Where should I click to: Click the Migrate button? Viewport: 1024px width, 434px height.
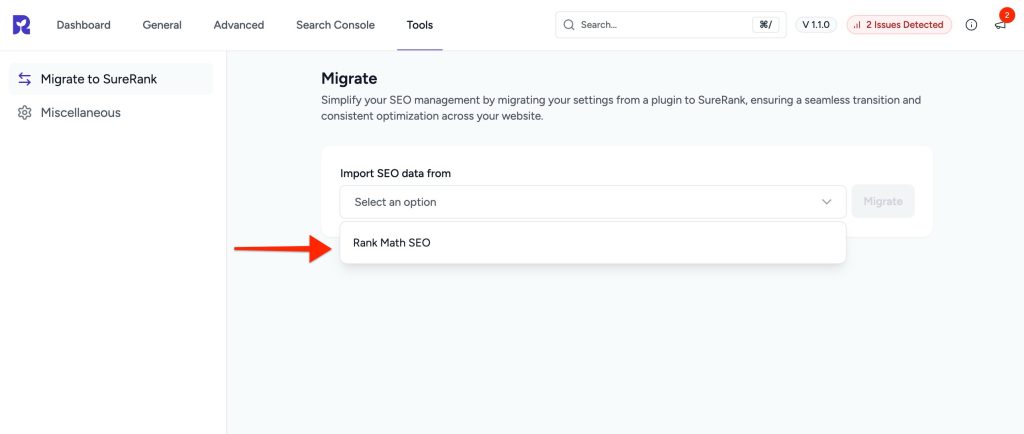[x=883, y=202]
